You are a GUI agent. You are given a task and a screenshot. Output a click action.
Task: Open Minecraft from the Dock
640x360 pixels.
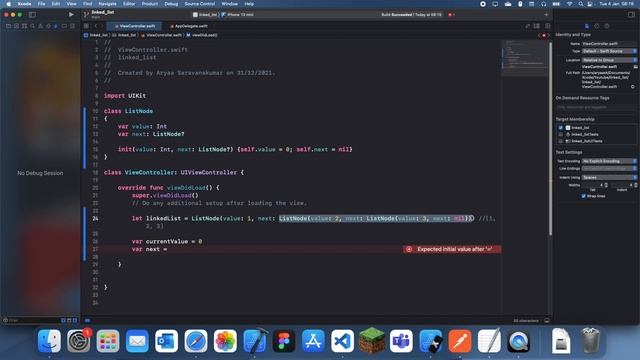(x=371, y=341)
